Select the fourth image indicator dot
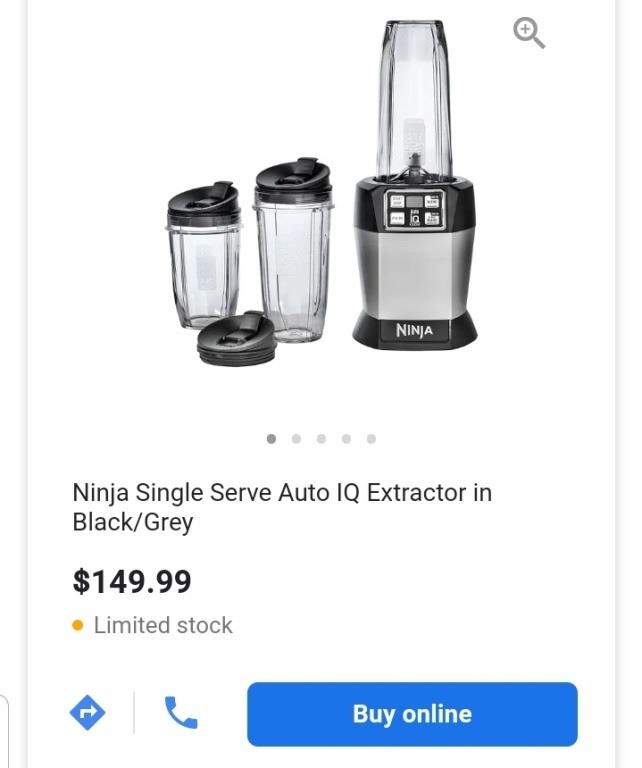This screenshot has width=642, height=768. (x=346, y=438)
